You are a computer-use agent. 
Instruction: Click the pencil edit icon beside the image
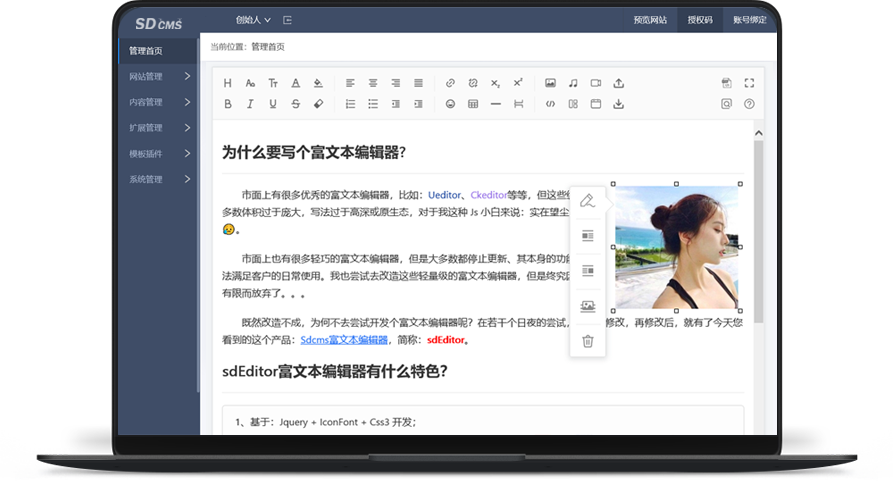tap(588, 201)
